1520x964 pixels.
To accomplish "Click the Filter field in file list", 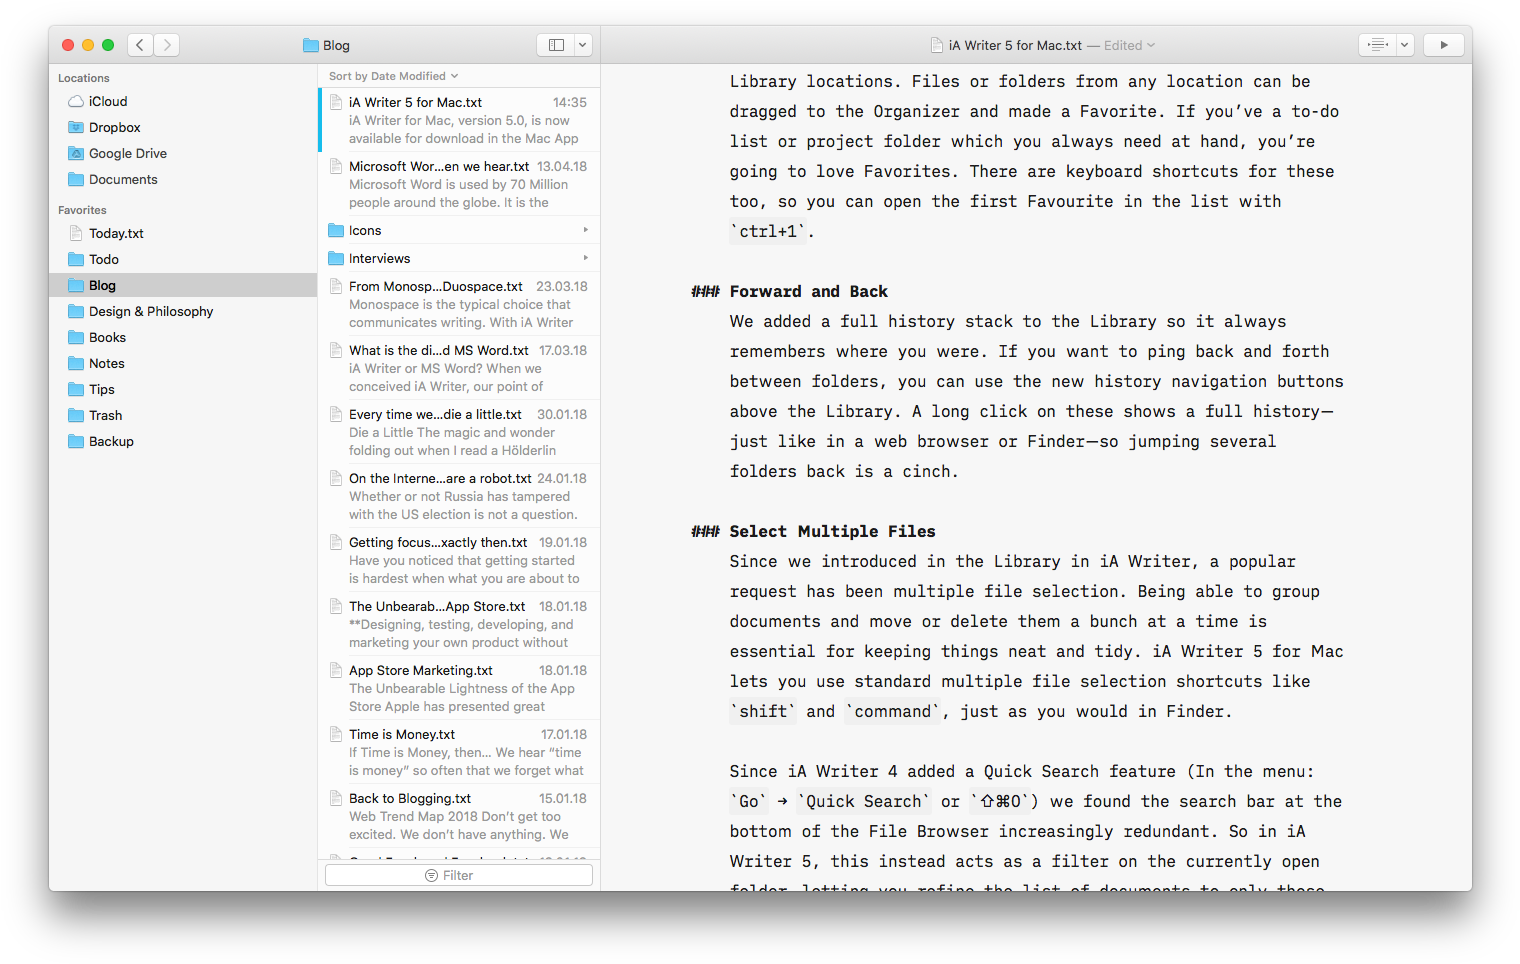I will click(459, 875).
